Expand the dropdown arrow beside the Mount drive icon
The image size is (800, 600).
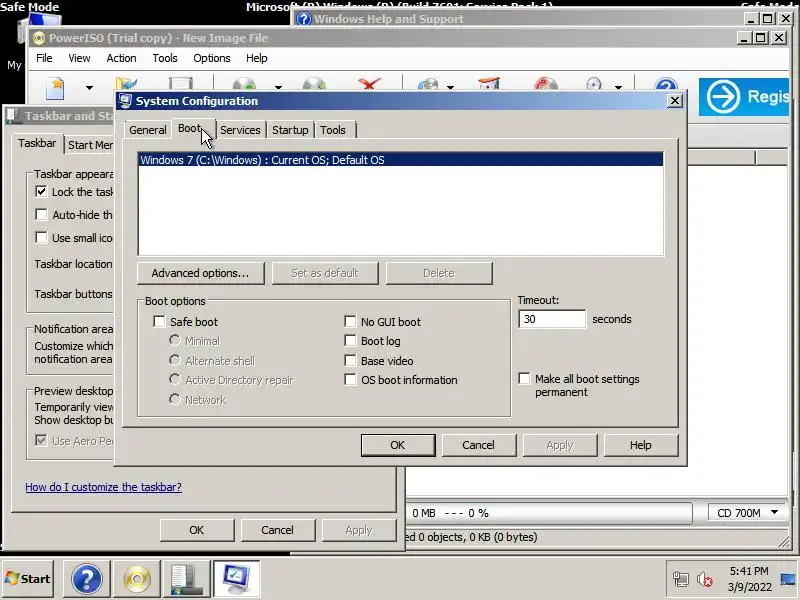pyautogui.click(x=618, y=87)
